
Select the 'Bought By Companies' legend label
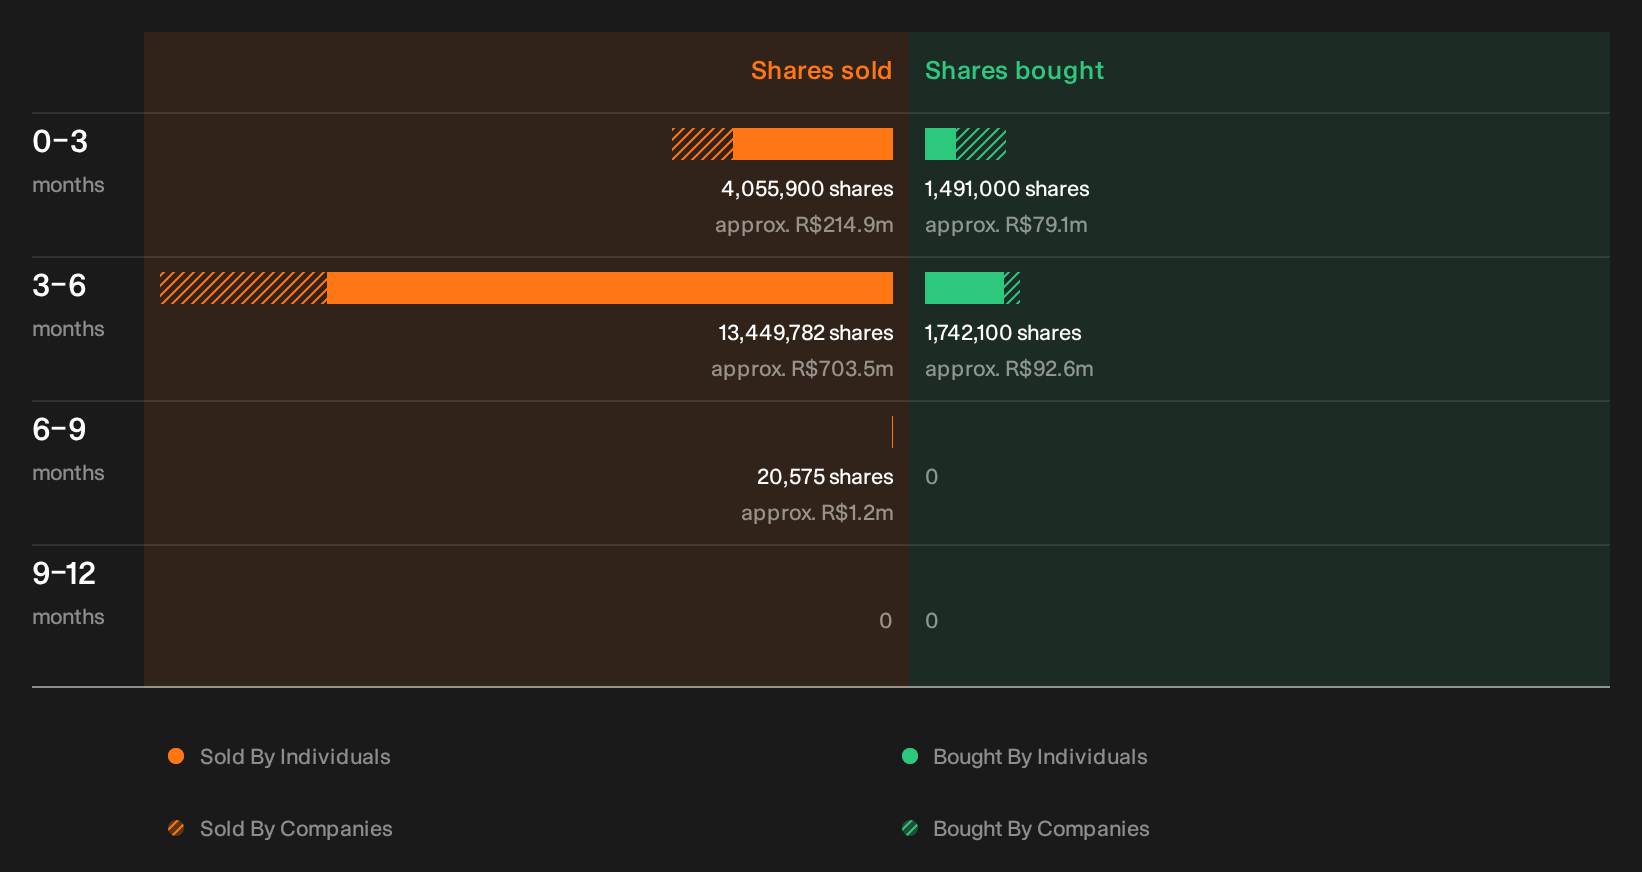tap(1041, 829)
